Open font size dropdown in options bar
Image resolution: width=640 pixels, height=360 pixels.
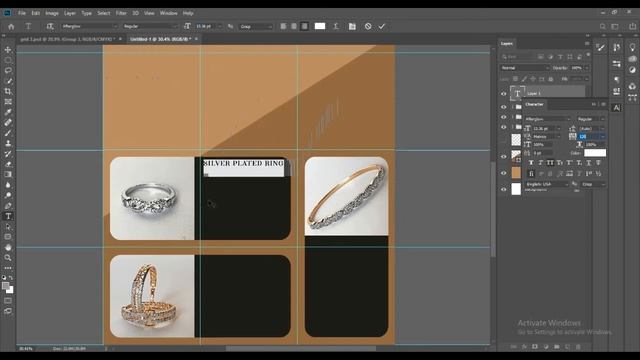[220, 27]
